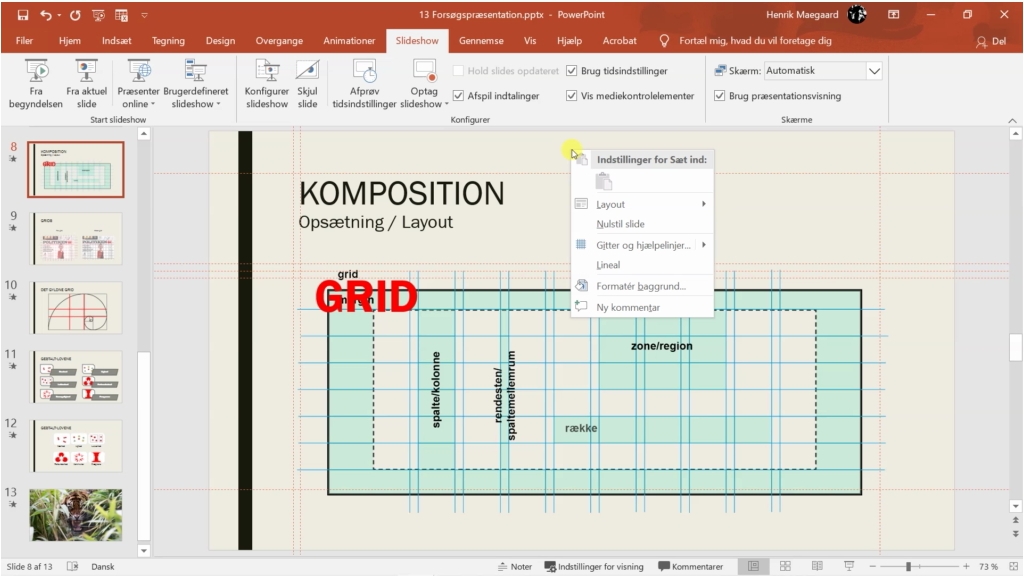
Task: Collapse the ribbon with chevron
Action: coord(1012,121)
